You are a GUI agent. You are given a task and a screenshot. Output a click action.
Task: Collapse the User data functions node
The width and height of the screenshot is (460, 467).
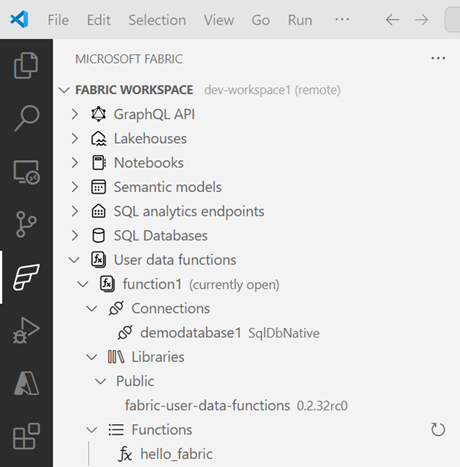tap(74, 260)
